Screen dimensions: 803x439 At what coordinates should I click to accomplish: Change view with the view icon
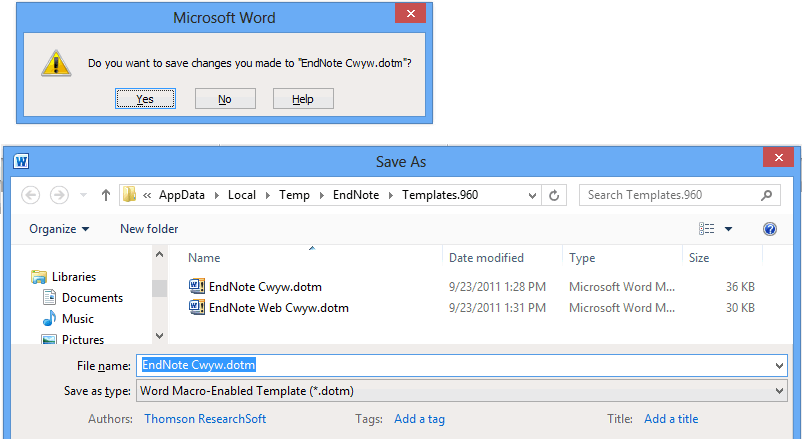coord(706,229)
